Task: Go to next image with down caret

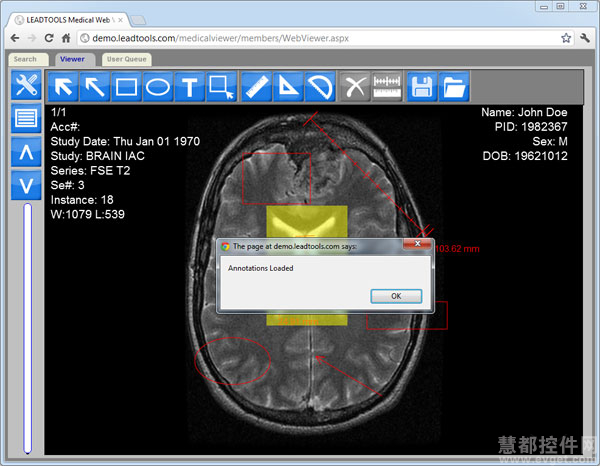Action: pyautogui.click(x=26, y=186)
